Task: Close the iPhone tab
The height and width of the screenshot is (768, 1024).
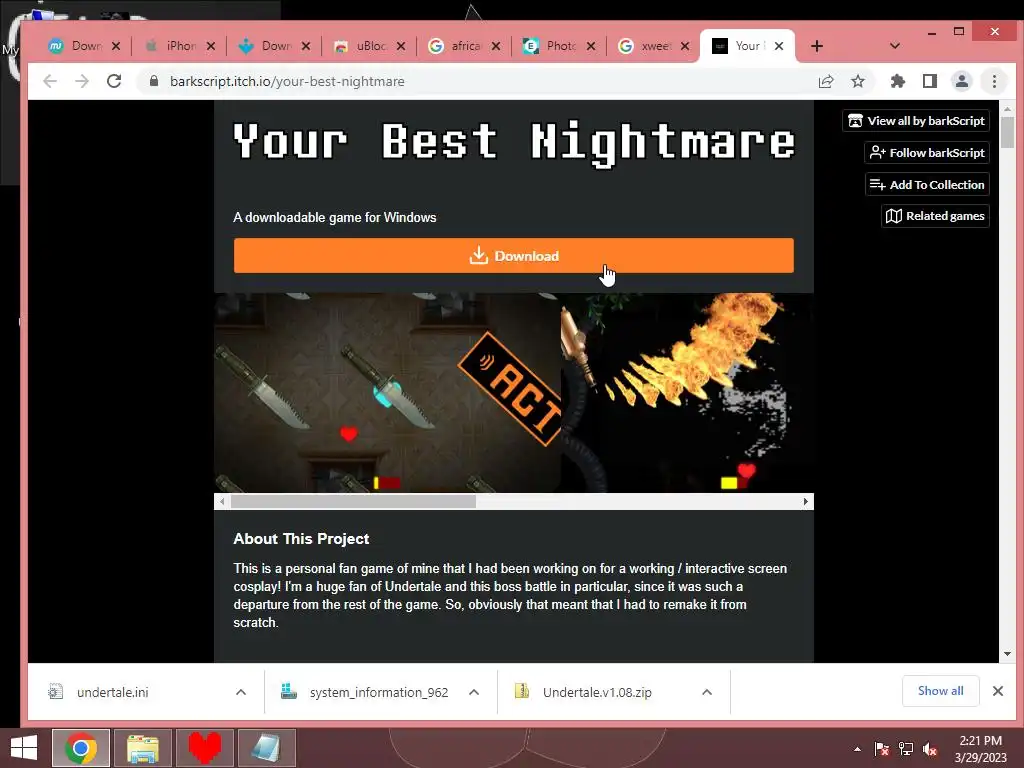Action: (x=210, y=46)
